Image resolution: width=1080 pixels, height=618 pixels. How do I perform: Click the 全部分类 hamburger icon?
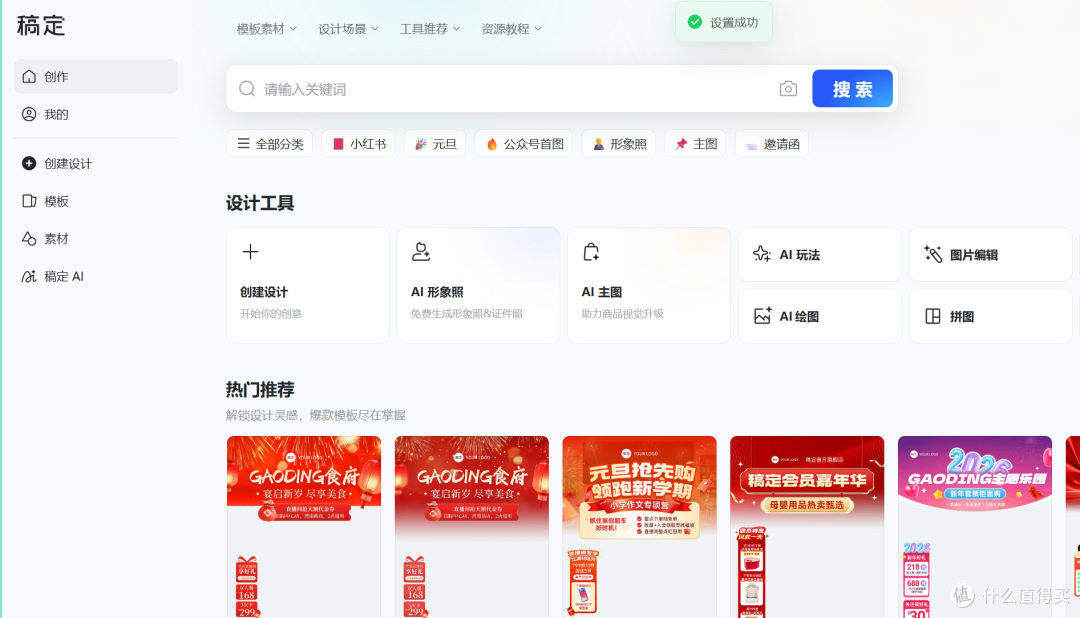[x=243, y=143]
